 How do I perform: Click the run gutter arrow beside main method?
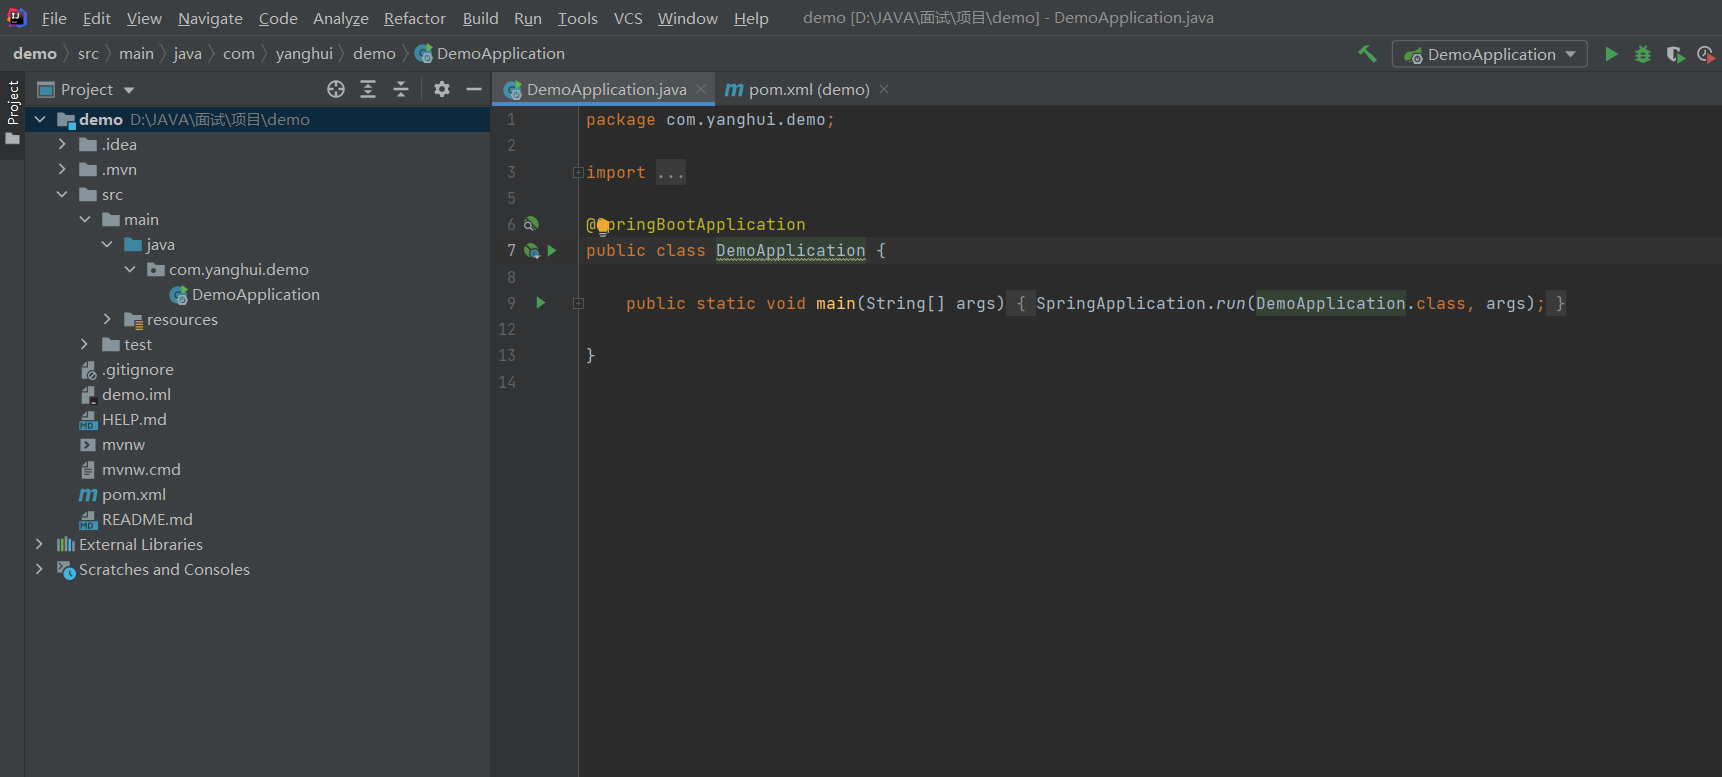coord(541,302)
